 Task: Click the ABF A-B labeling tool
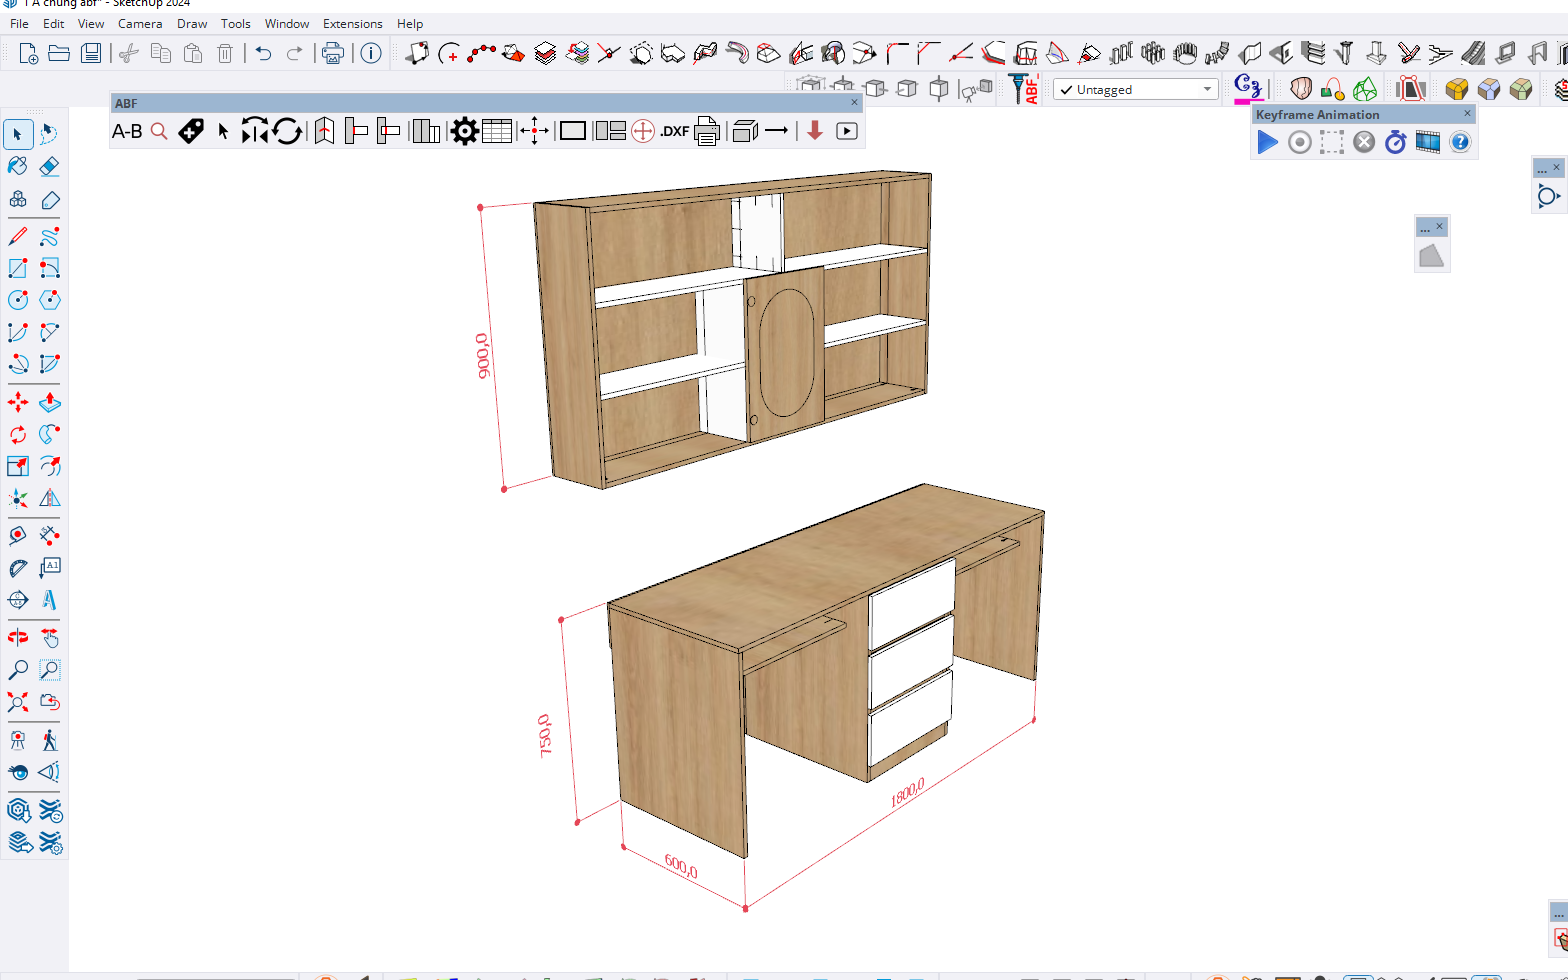tap(127, 131)
